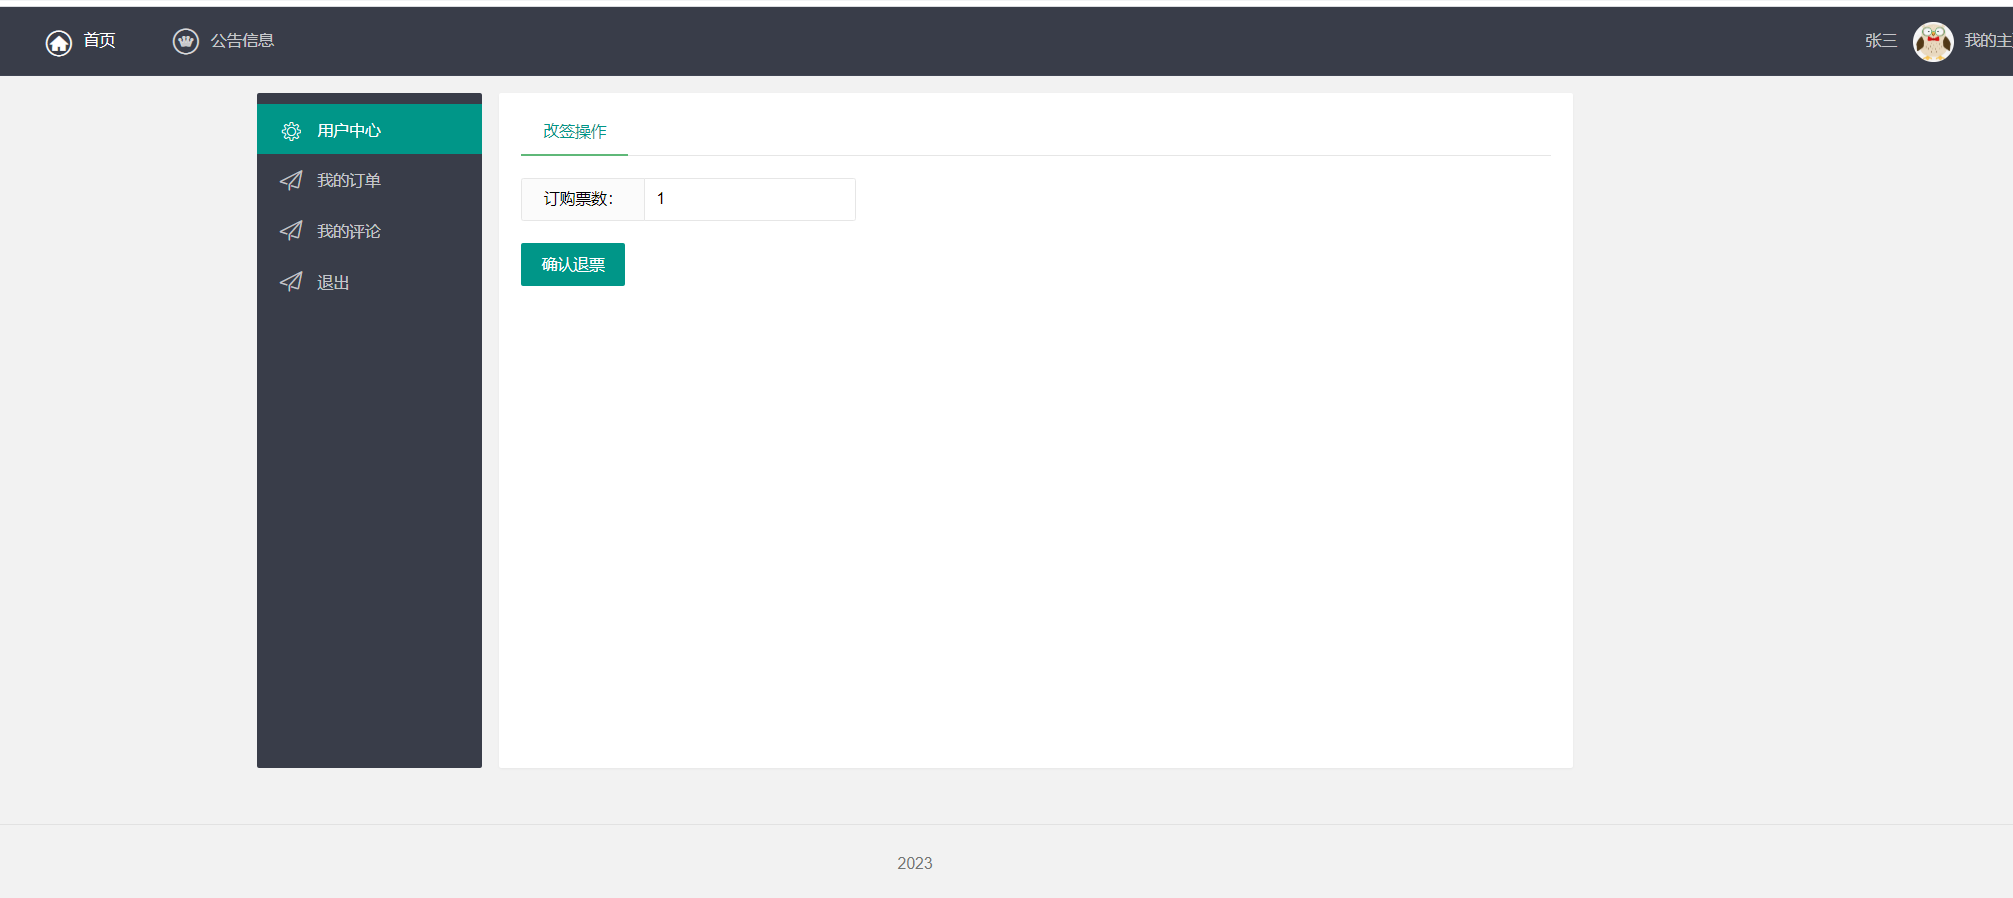This screenshot has width=2013, height=898.
Task: Open the 我的主 link at top right
Action: point(1987,41)
